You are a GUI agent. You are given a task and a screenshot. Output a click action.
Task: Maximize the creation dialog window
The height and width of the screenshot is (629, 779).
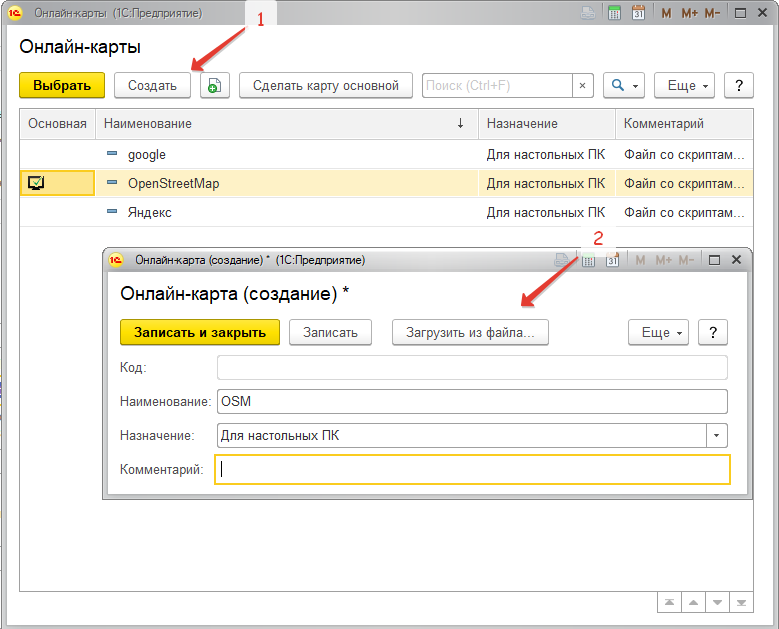714,260
